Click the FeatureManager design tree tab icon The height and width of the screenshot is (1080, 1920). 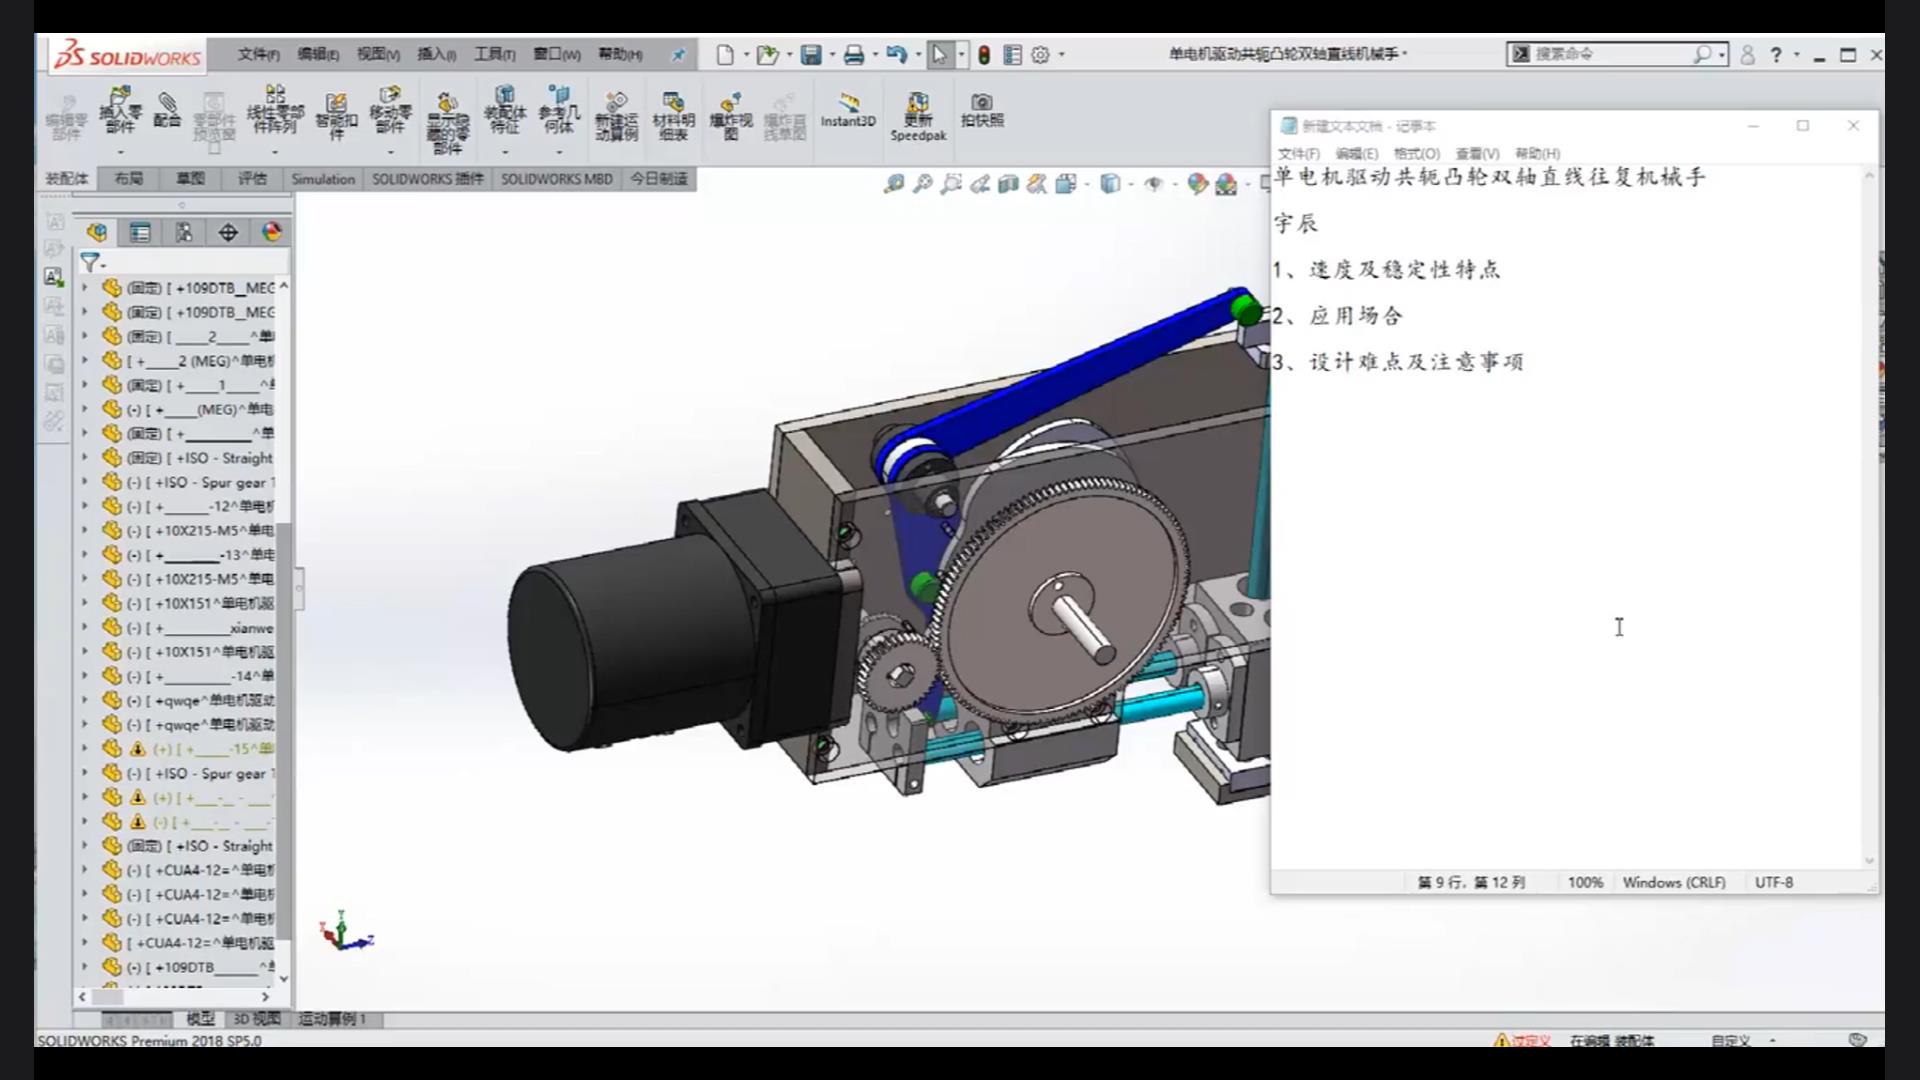click(97, 232)
